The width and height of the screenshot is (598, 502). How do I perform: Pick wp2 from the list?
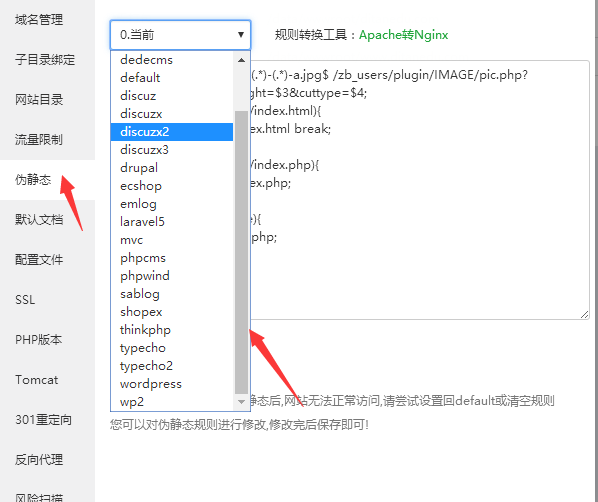click(172, 402)
